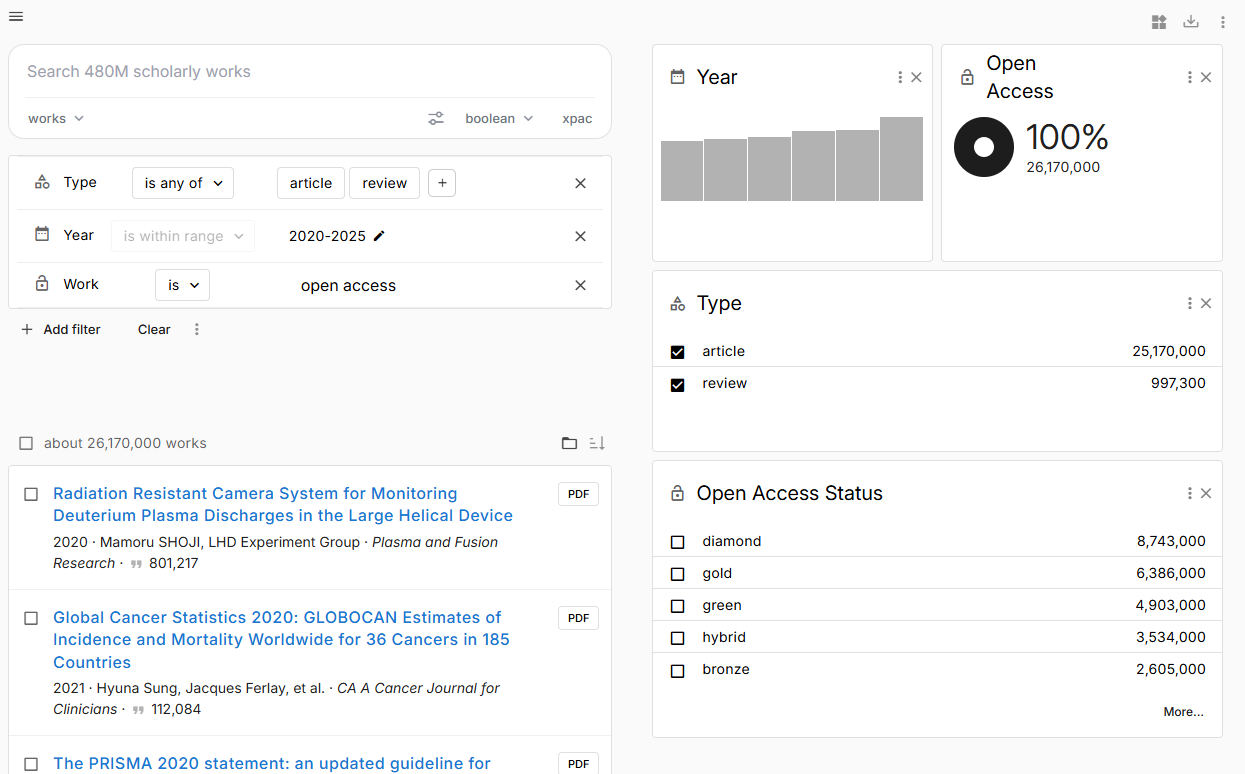The height and width of the screenshot is (774, 1245).
Task: Click the calendar icon in Year widget
Action: (677, 76)
